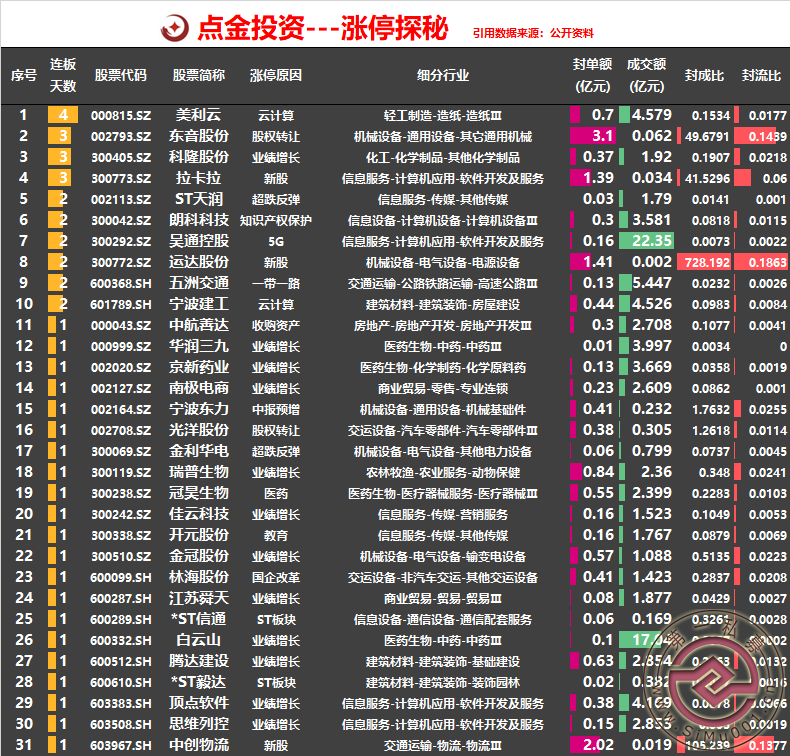The width and height of the screenshot is (790, 756).
Task: Click industry 交通运输-物流-物流Ⅲ
Action: 443,745
